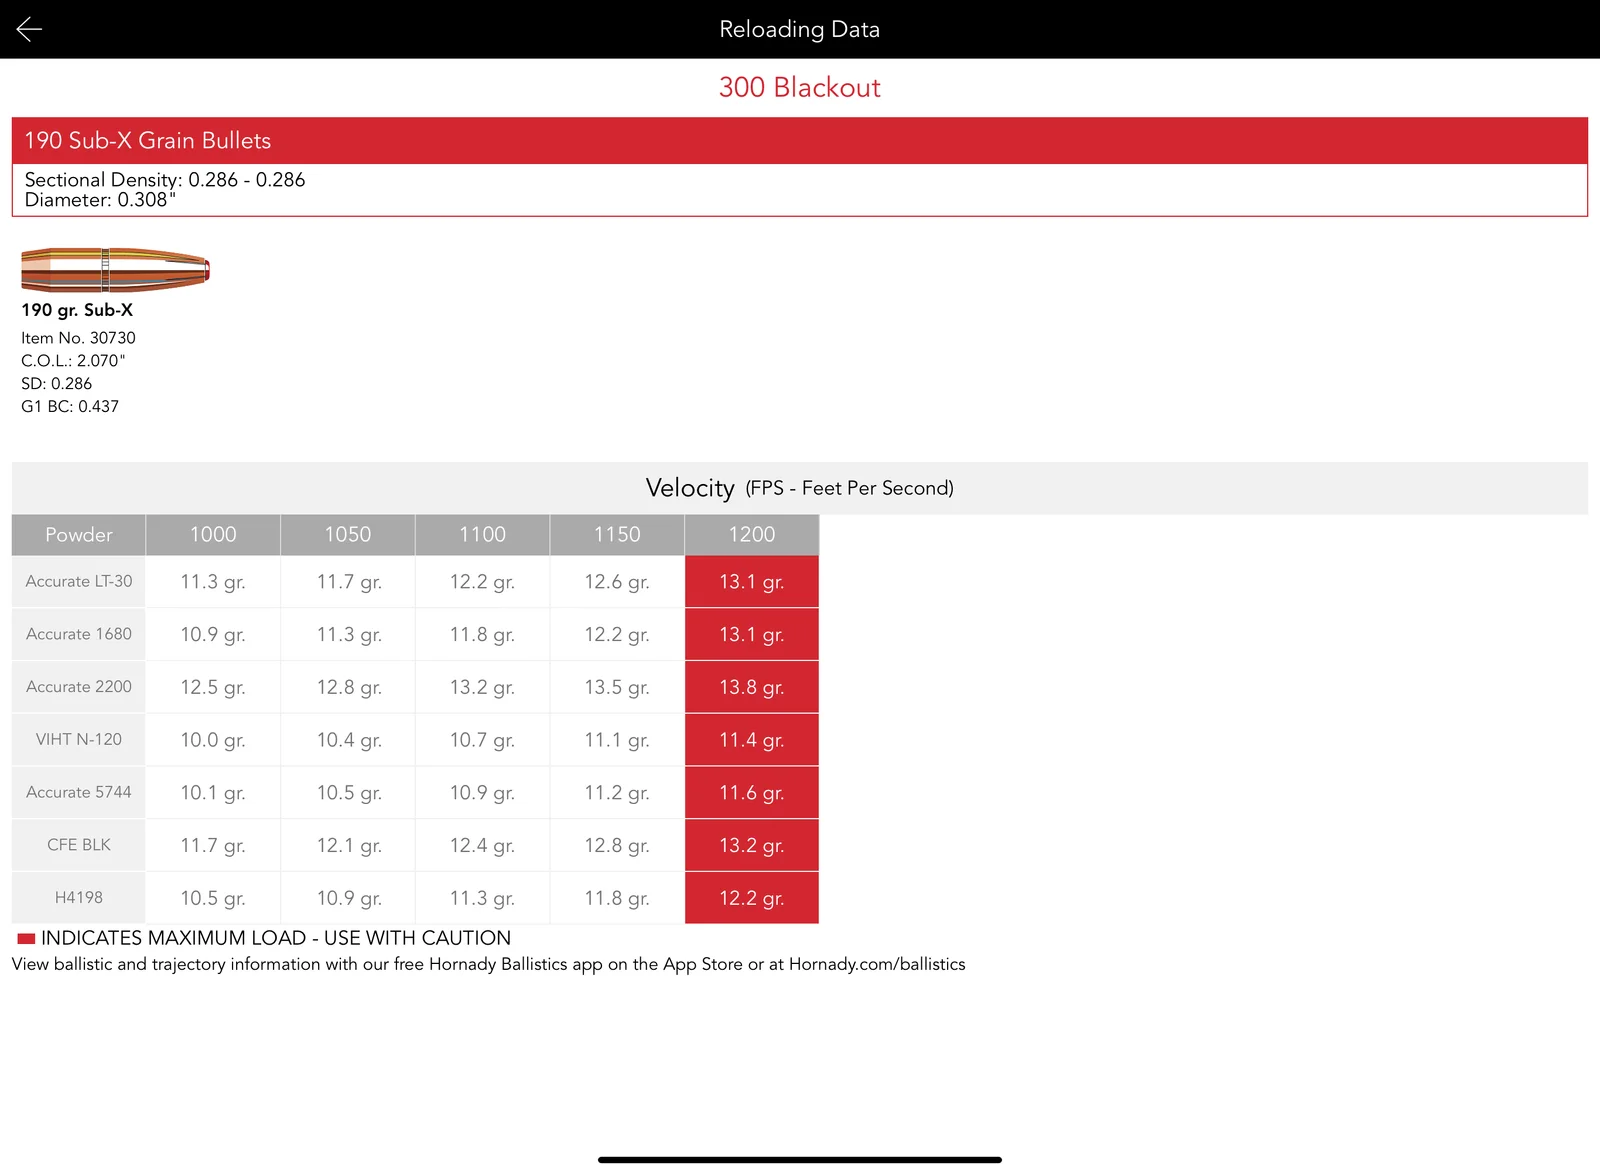This screenshot has height=1172, width=1600.
Task: Select the 1000 velocity column header
Action: point(213,535)
